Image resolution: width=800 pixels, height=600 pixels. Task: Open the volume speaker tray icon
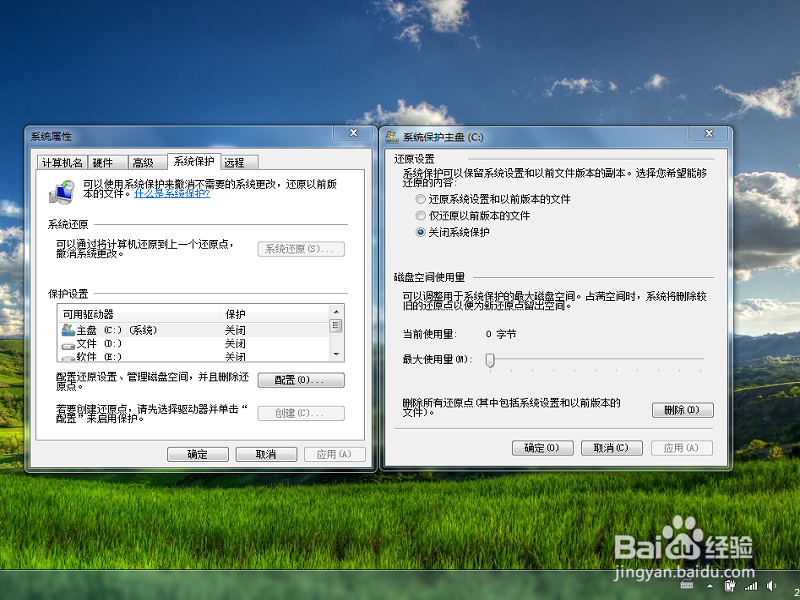click(771, 586)
